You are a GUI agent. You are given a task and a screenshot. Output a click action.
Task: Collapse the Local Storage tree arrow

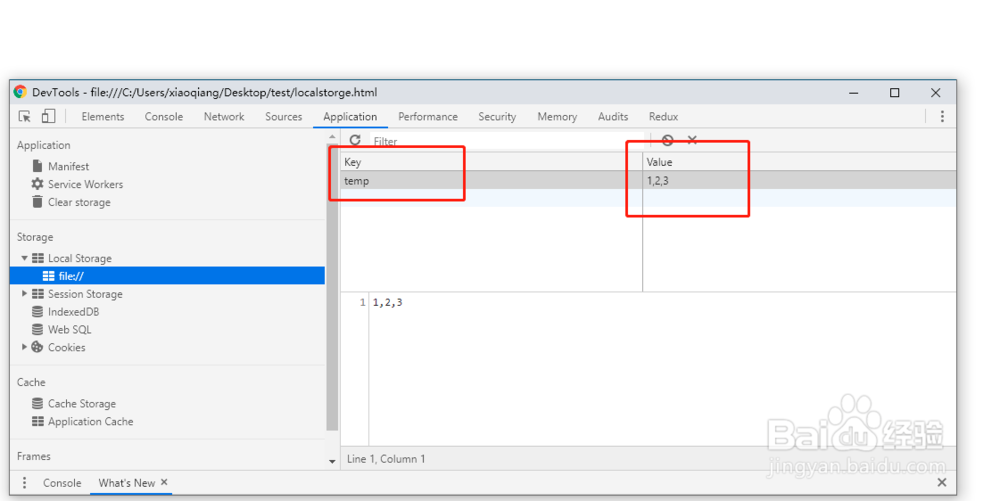click(24, 258)
